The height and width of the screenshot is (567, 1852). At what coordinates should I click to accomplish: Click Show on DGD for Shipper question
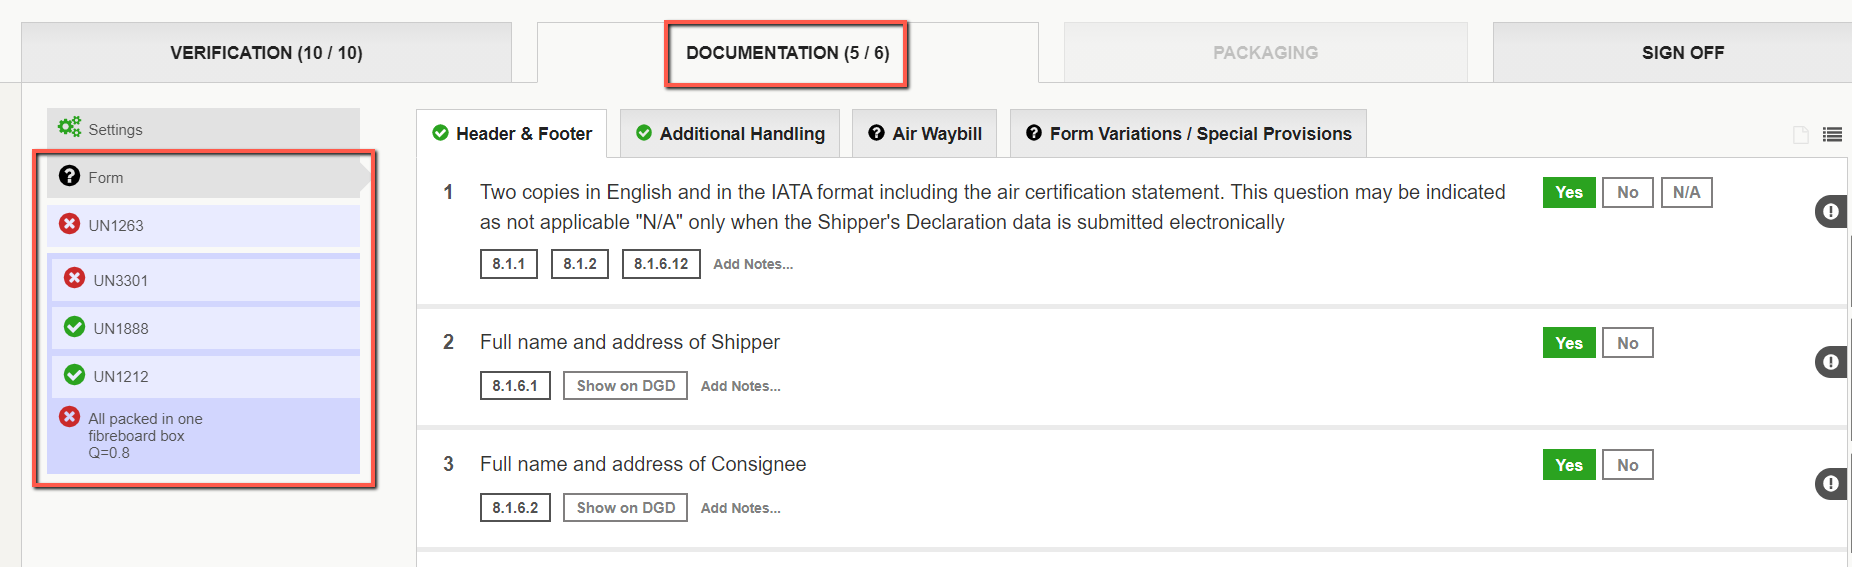click(x=626, y=386)
